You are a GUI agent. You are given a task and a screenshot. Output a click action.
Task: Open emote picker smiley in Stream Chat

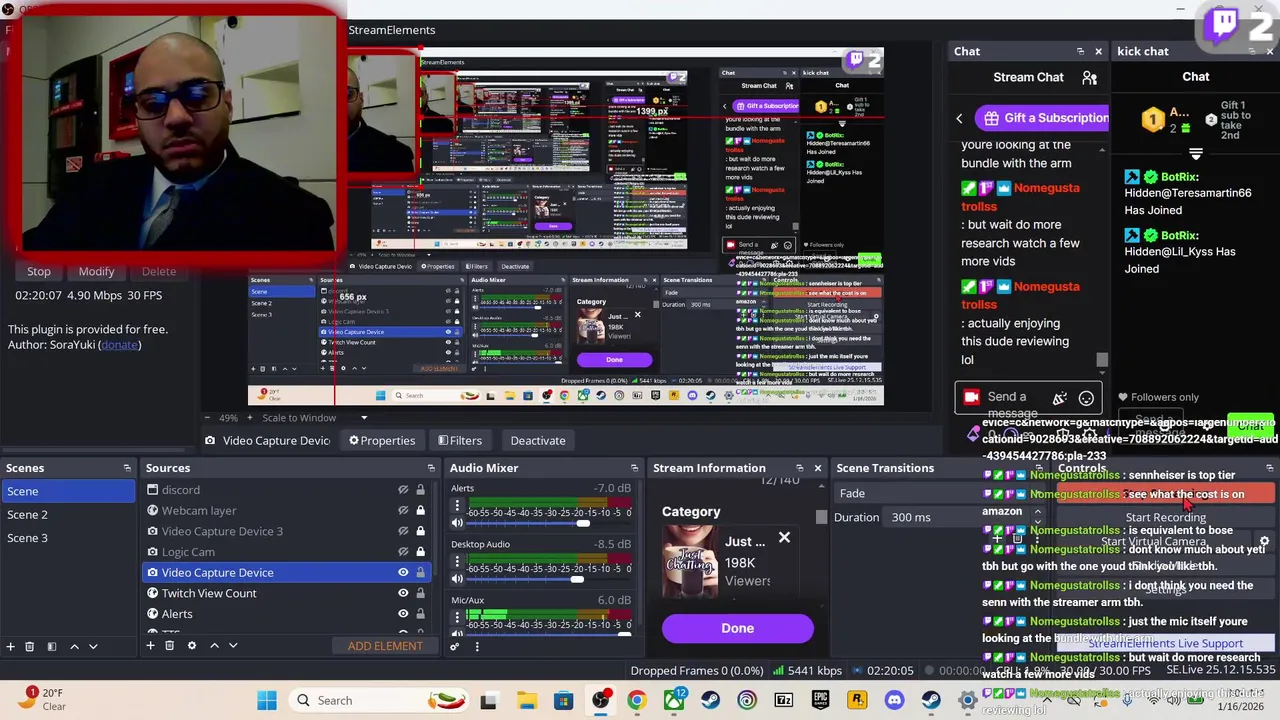(x=1086, y=398)
